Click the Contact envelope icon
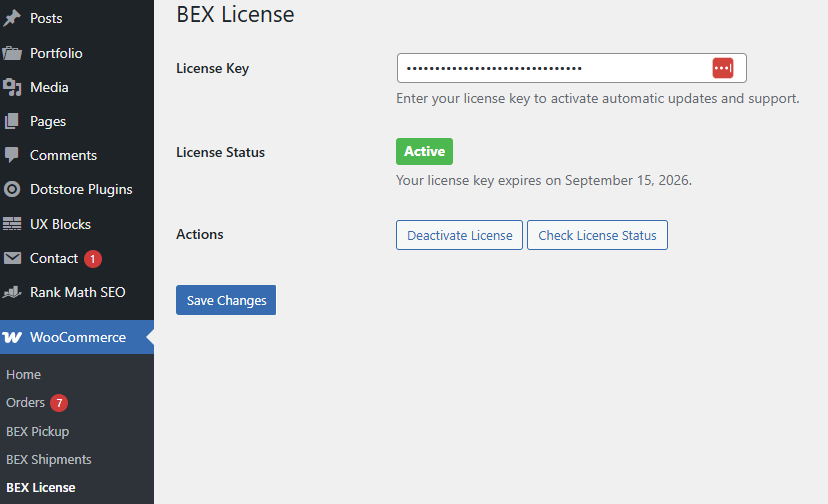 click(x=12, y=258)
